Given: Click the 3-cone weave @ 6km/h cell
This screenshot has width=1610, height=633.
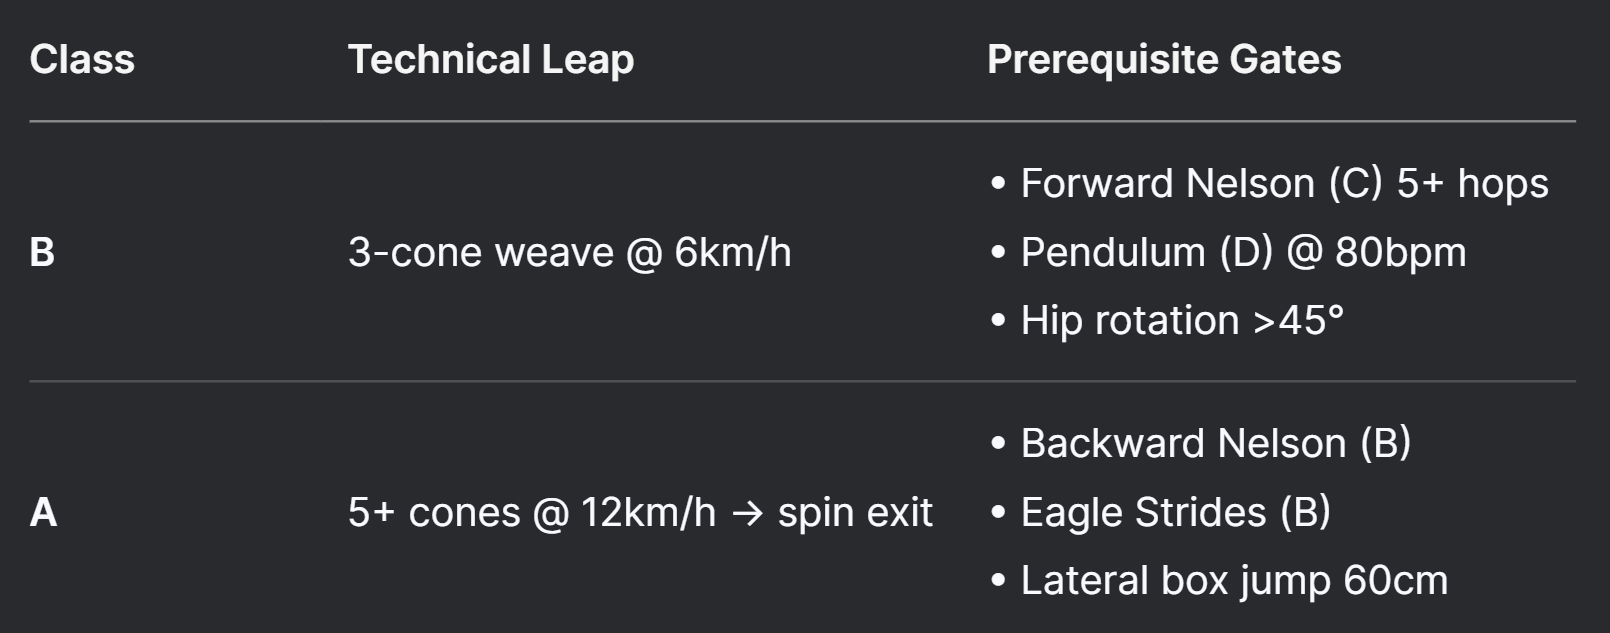Looking at the screenshot, I should 570,252.
